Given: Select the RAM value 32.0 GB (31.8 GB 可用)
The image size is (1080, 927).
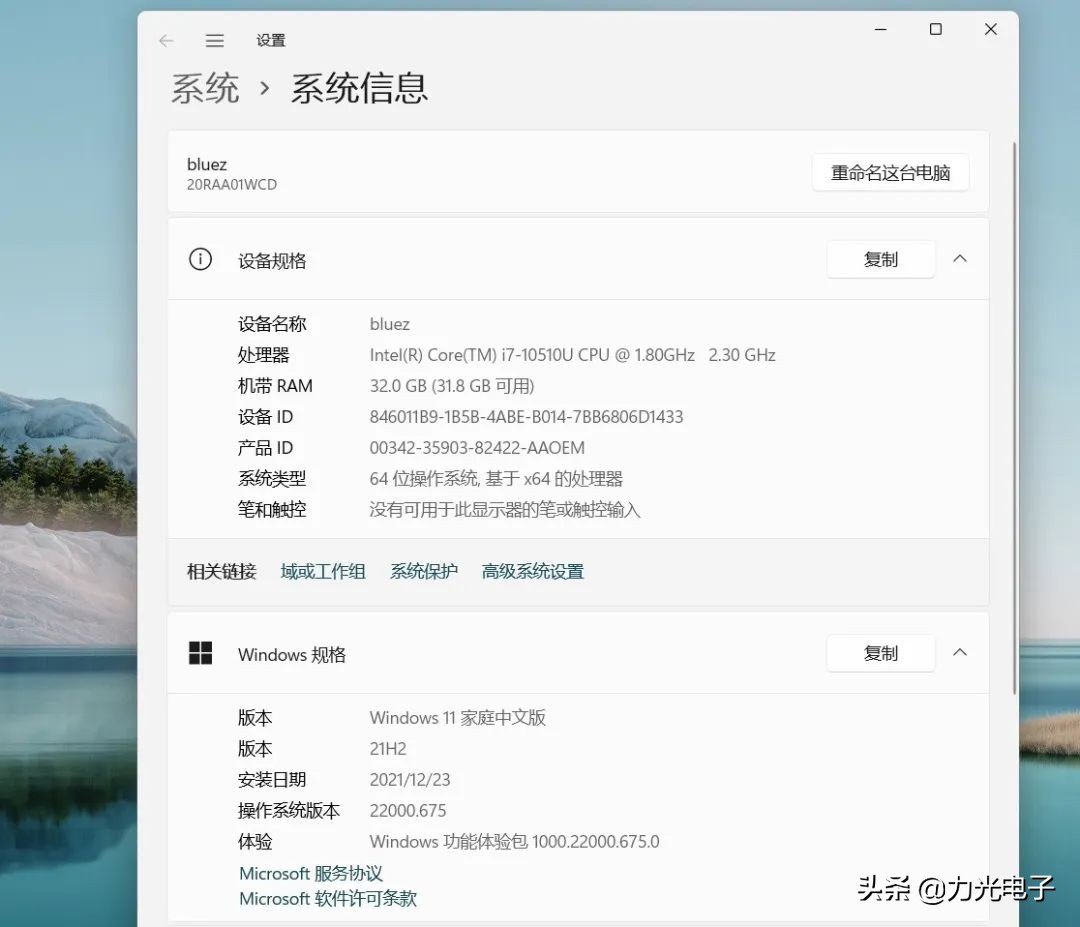Looking at the screenshot, I should [452, 386].
